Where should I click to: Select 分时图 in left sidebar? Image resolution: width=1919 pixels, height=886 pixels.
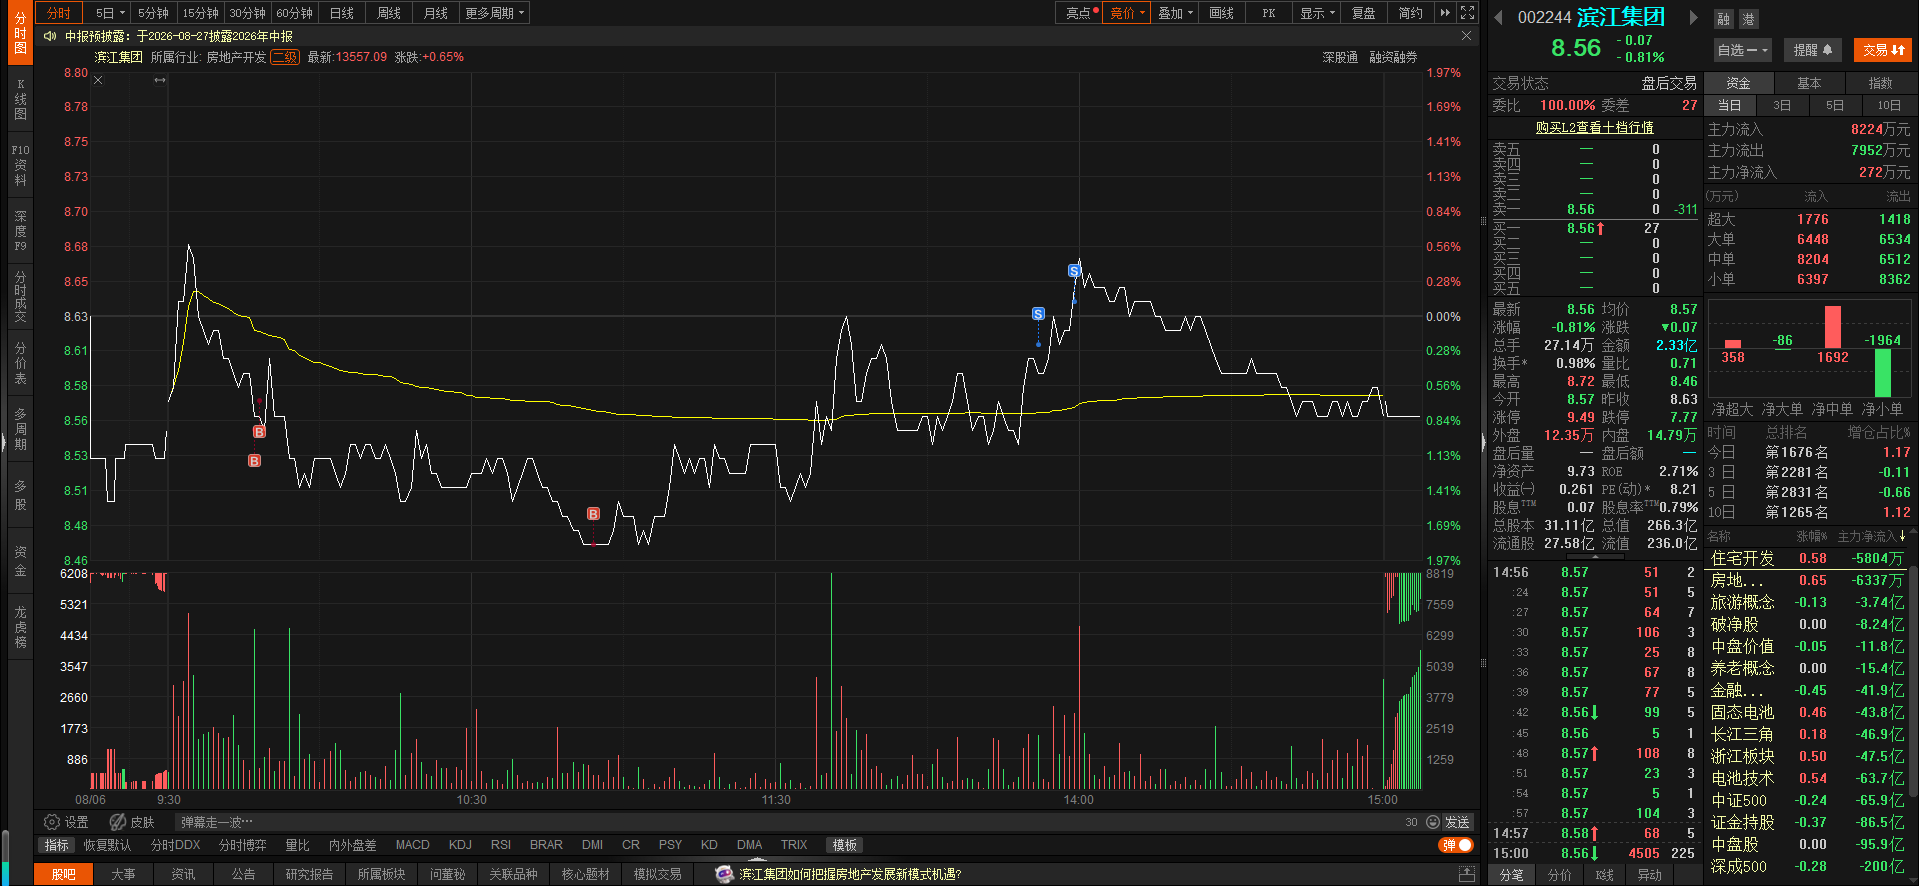coord(20,33)
